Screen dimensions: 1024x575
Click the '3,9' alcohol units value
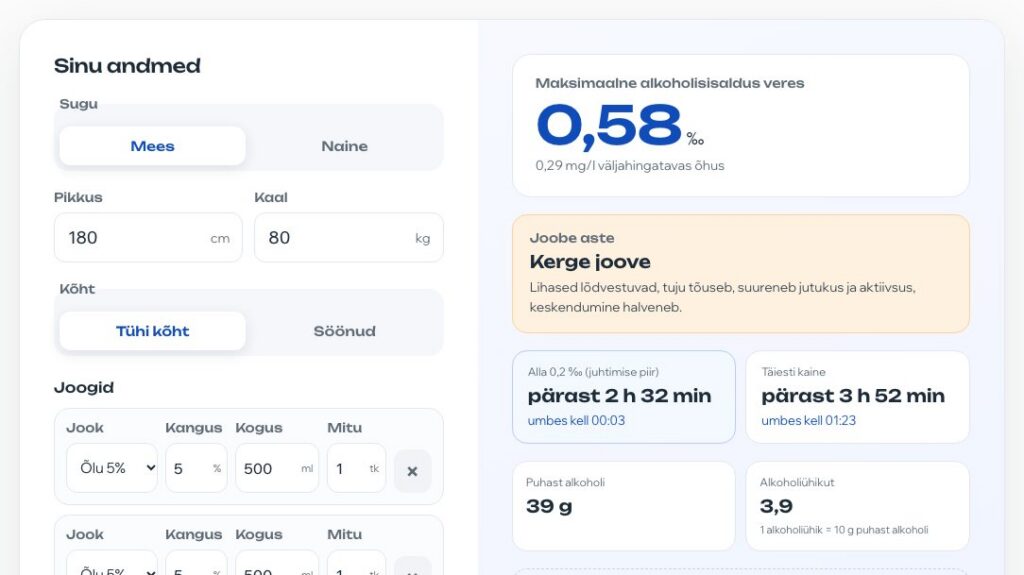click(x=776, y=506)
